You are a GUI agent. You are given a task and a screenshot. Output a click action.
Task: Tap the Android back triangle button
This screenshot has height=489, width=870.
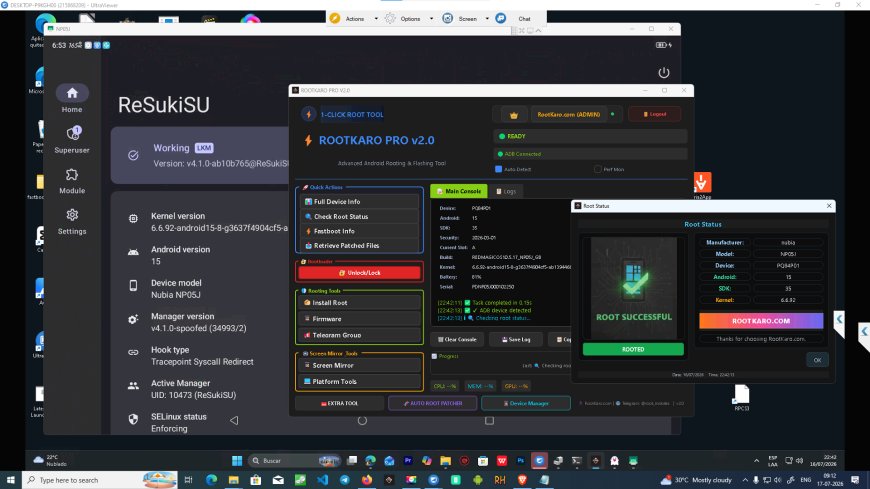(234, 421)
